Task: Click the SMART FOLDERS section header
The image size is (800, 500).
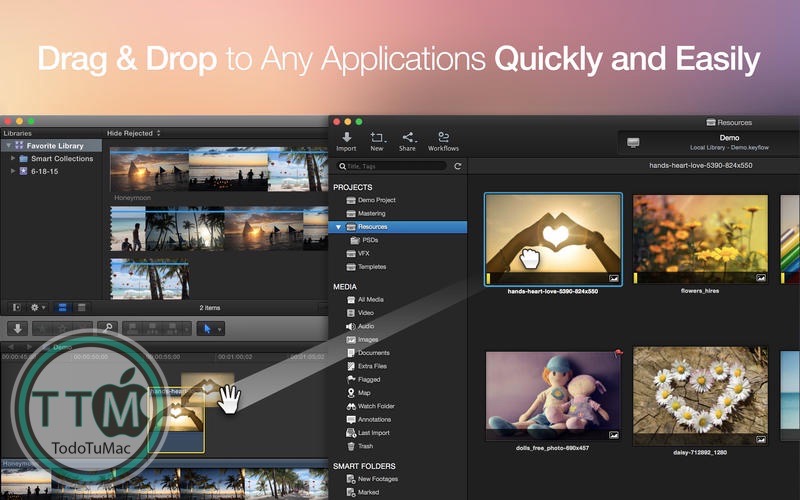Action: click(x=364, y=466)
